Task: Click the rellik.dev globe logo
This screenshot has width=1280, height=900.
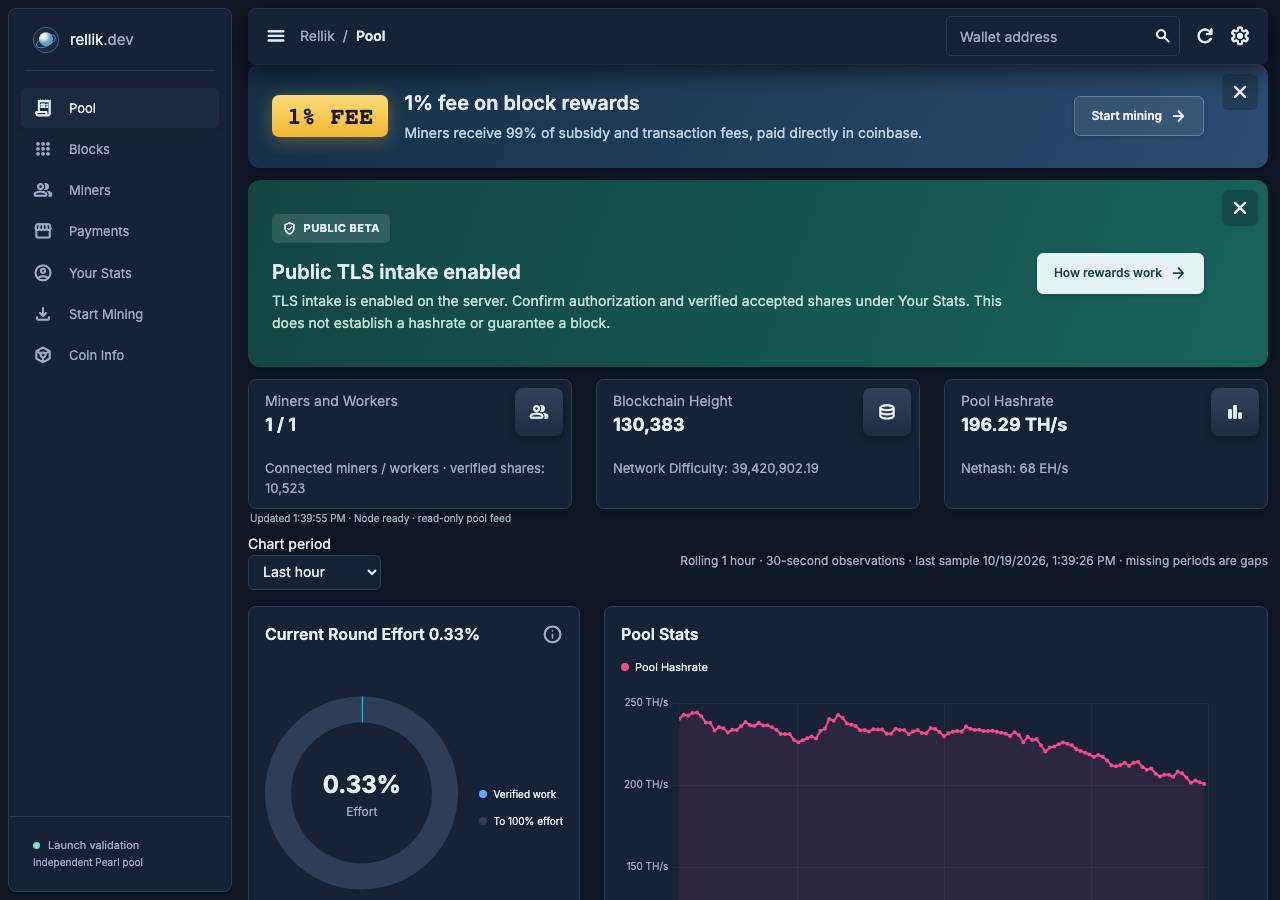Action: coord(45,39)
